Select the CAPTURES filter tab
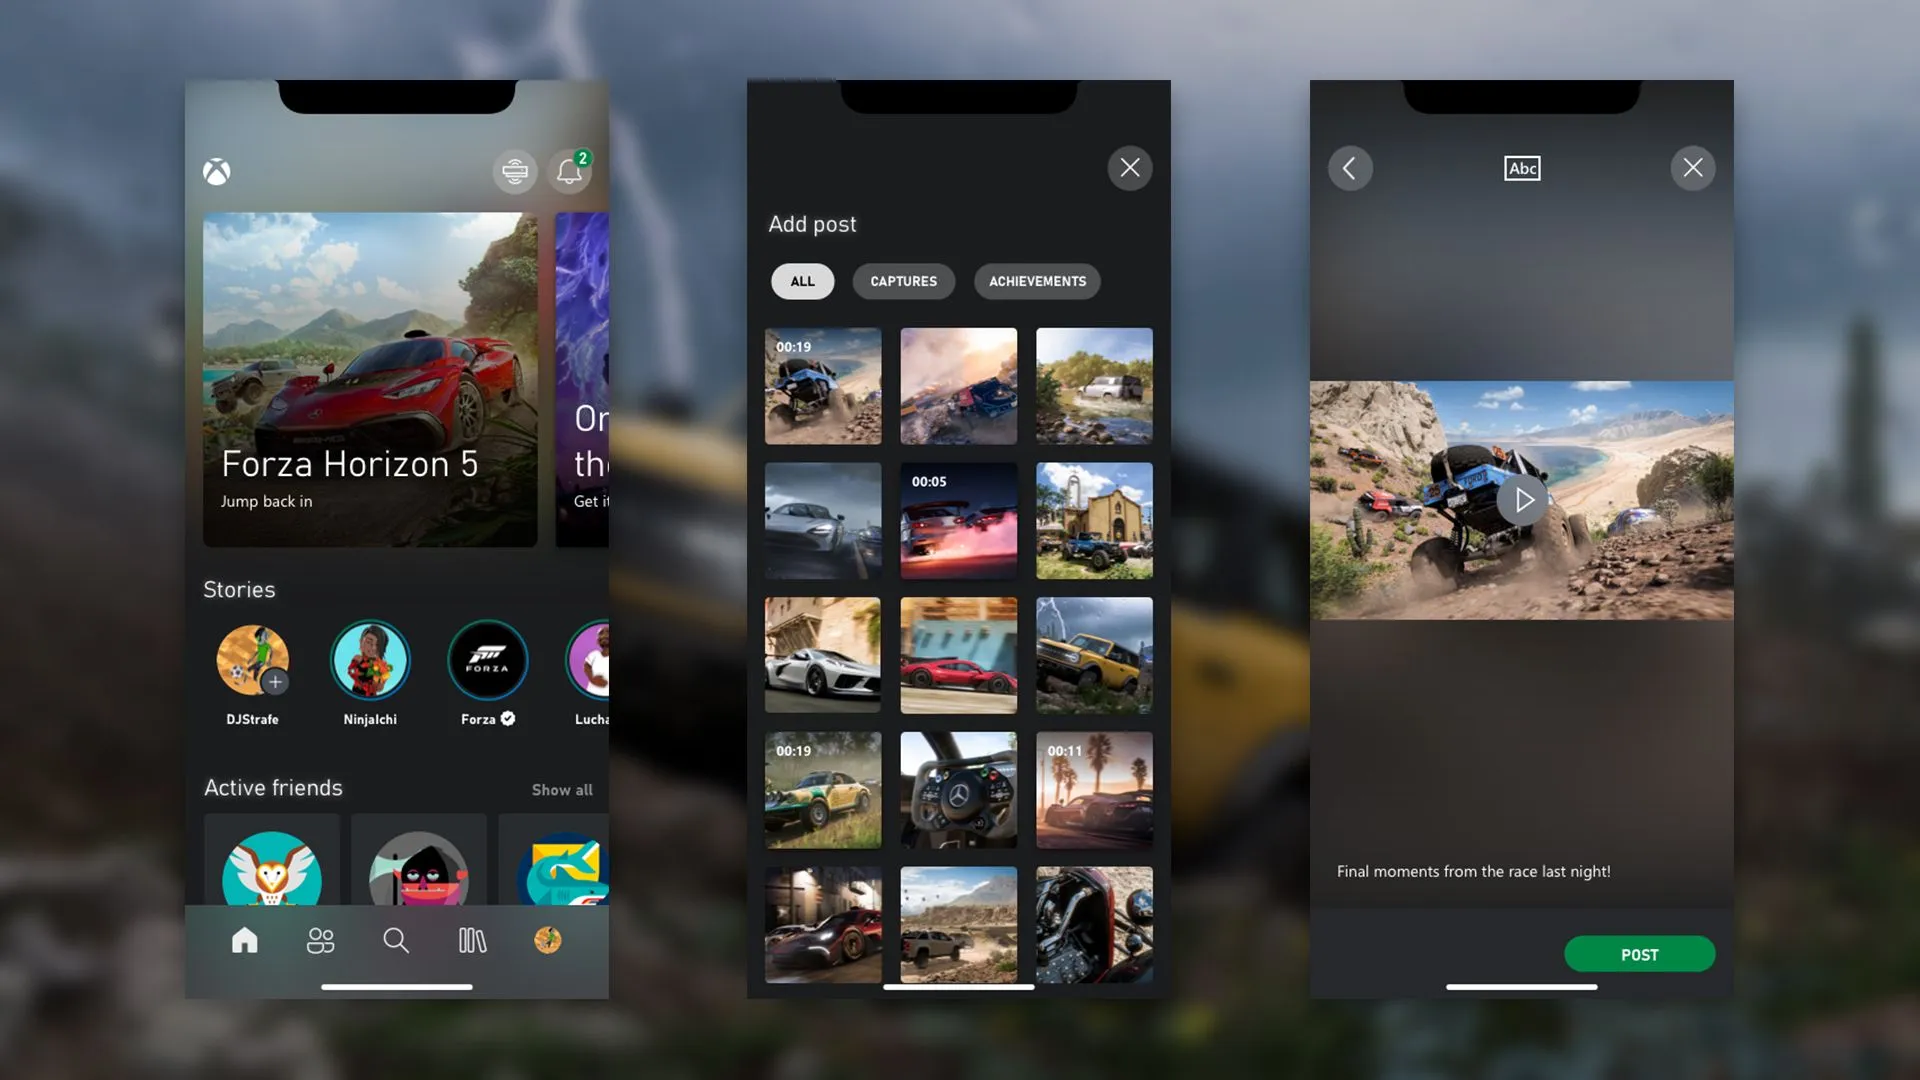 903,281
